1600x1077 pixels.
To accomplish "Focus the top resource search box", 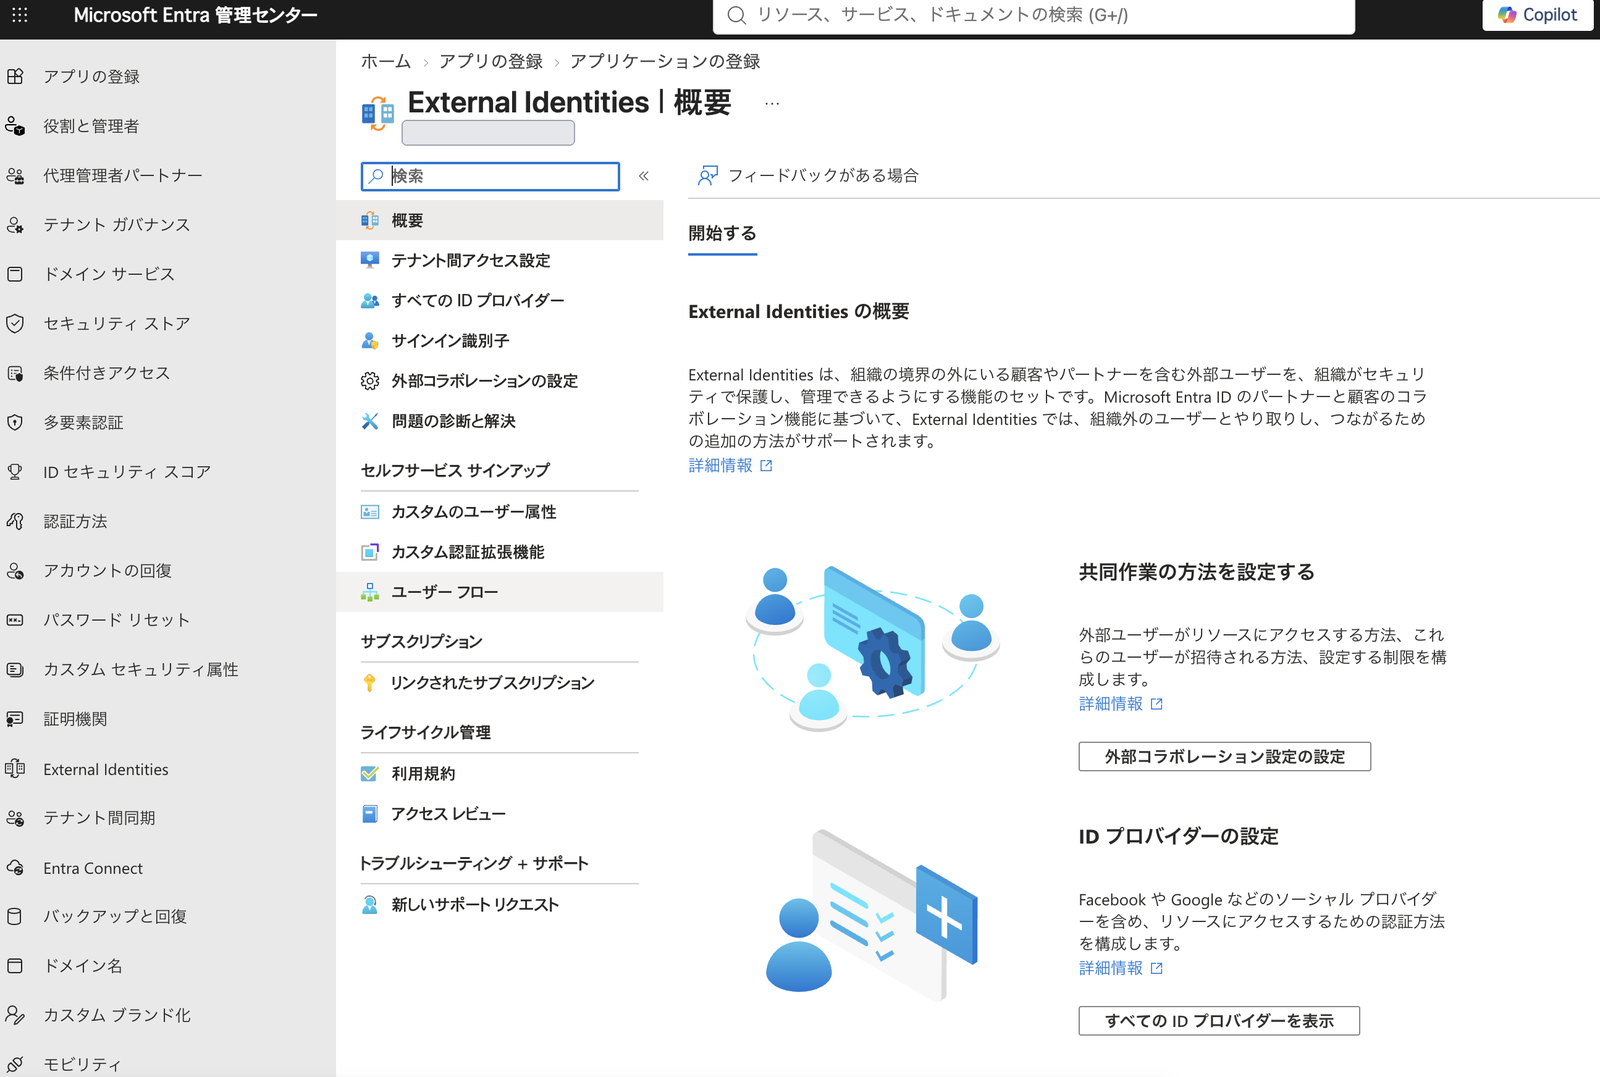I will click(1034, 15).
